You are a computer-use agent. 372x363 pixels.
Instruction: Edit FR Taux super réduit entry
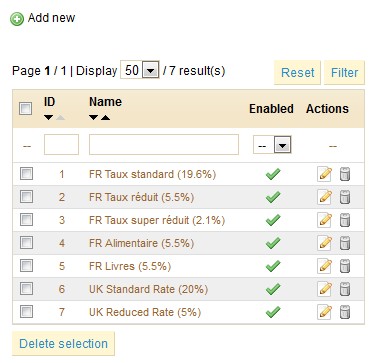pyautogui.click(x=324, y=220)
